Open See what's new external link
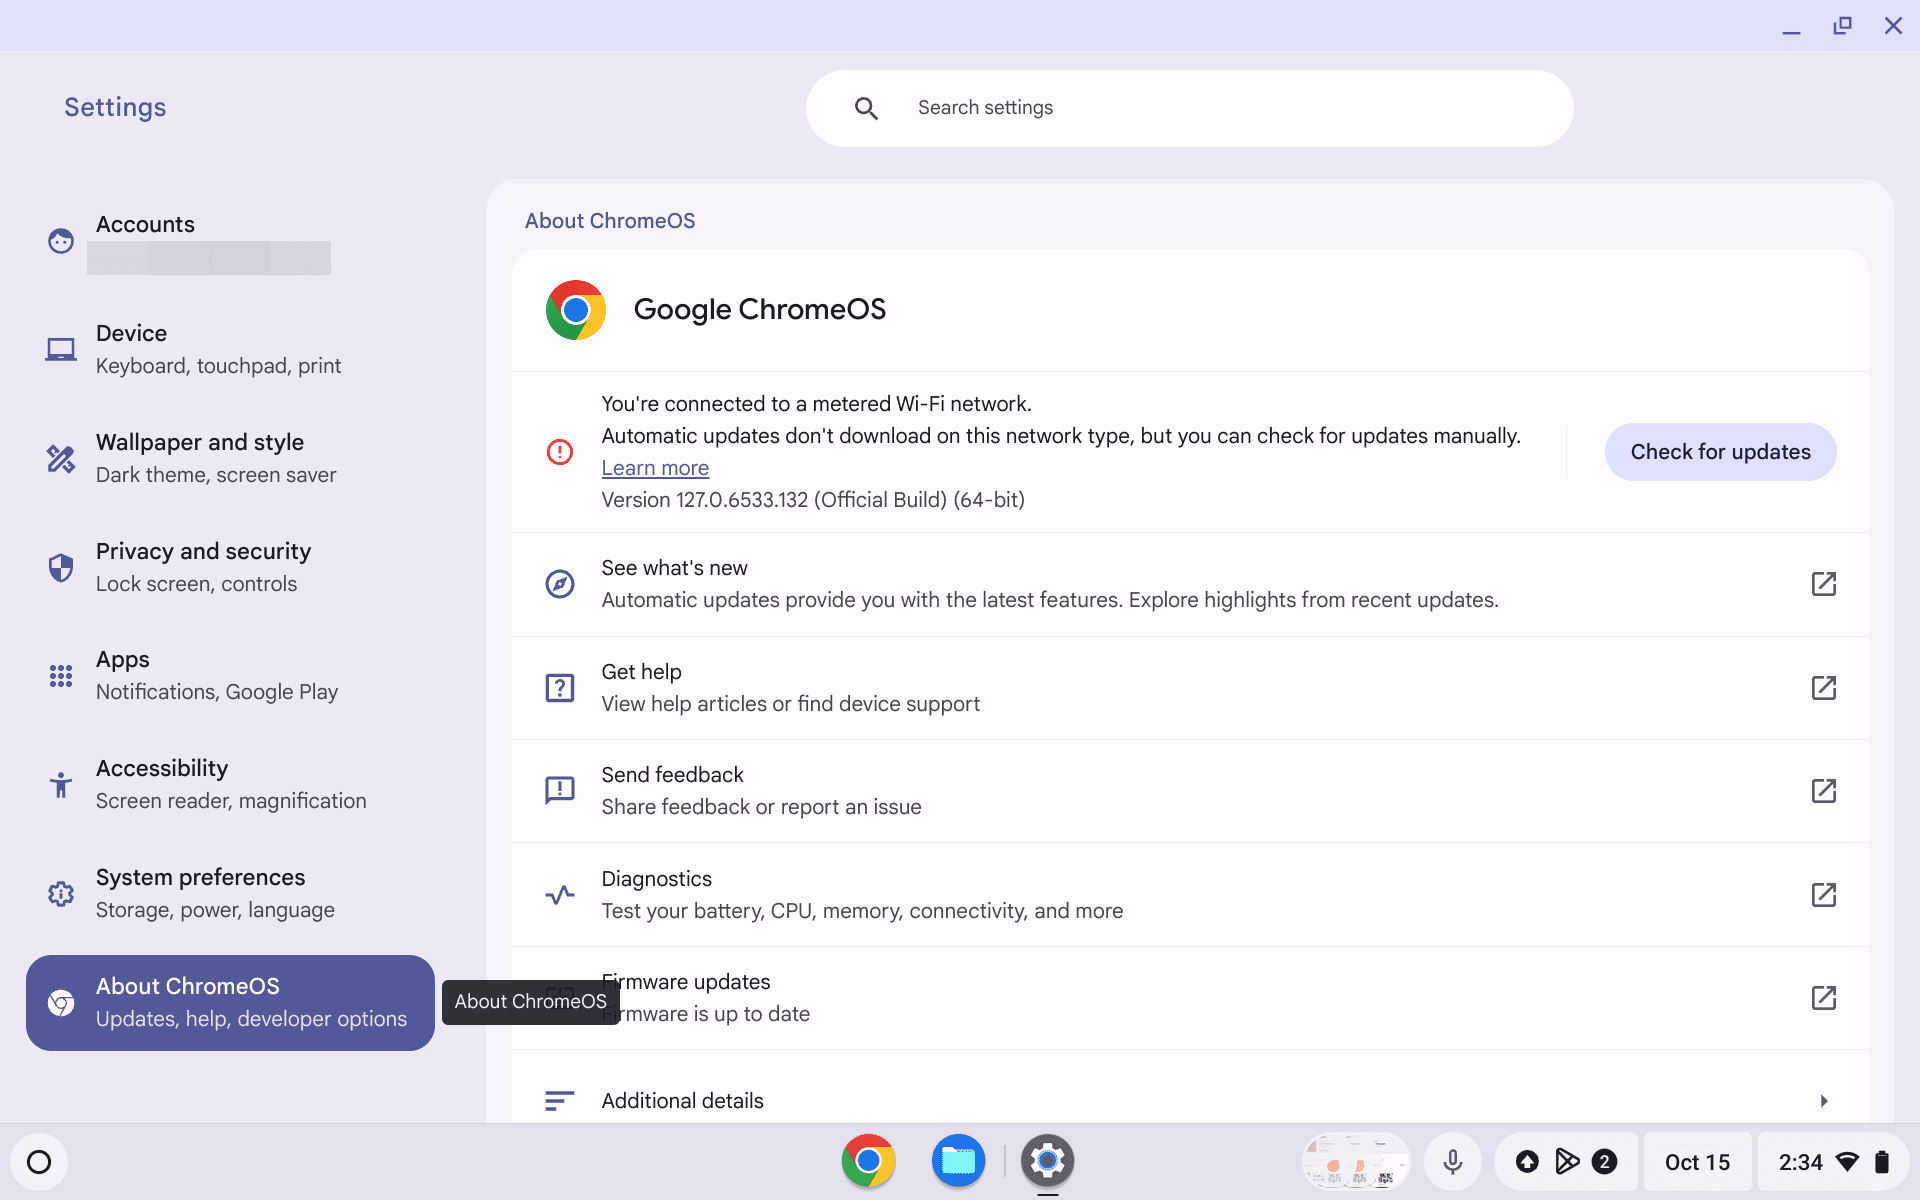This screenshot has height=1200, width=1920. (1823, 584)
